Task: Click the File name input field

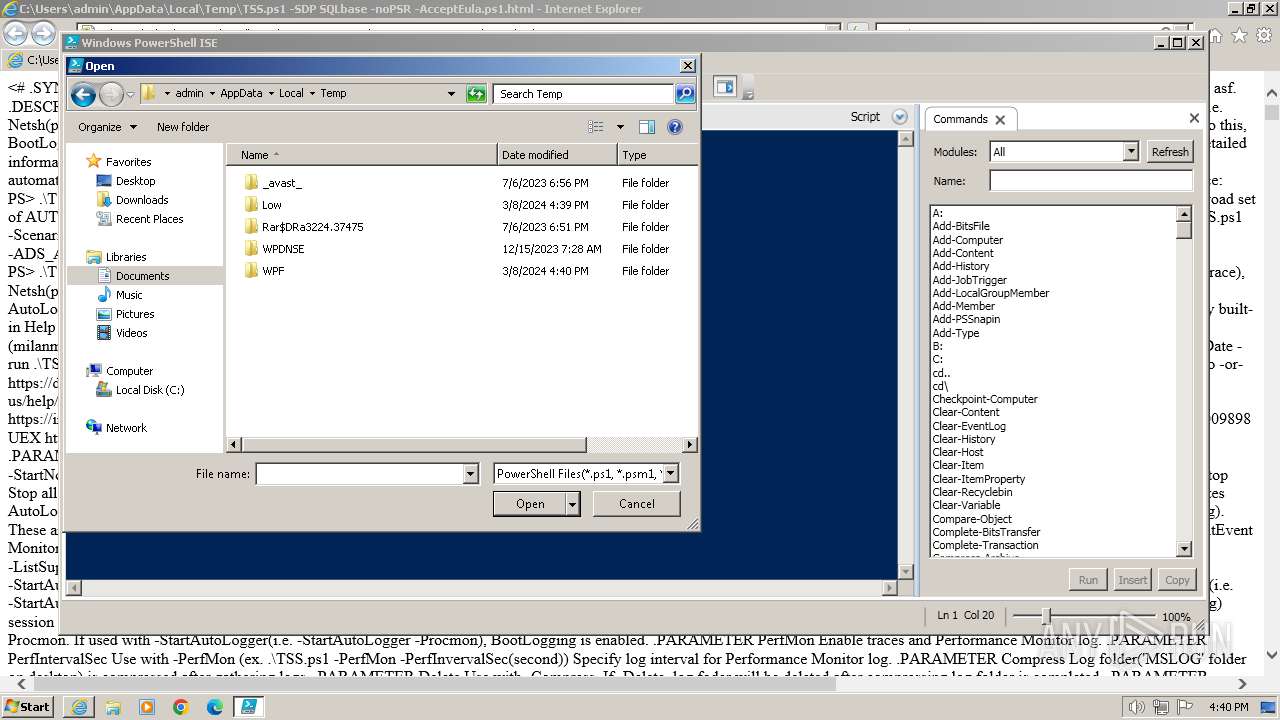Action: (x=360, y=474)
